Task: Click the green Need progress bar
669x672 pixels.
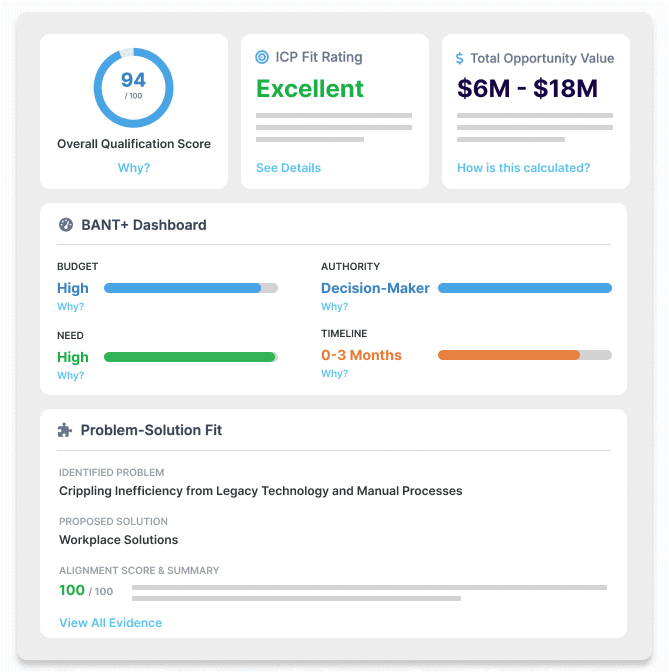Action: (190, 357)
